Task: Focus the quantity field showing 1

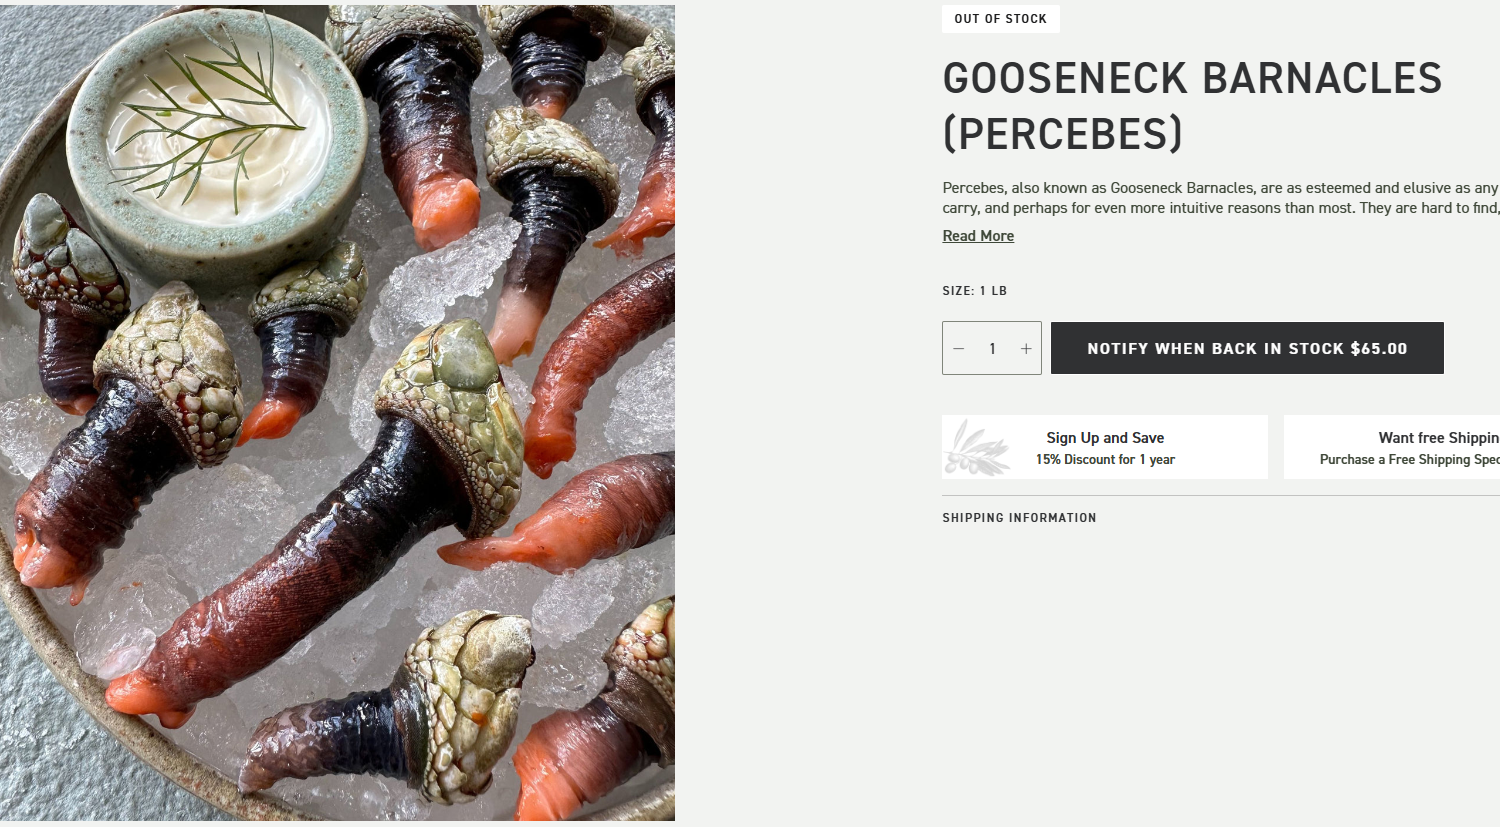Action: pos(992,348)
